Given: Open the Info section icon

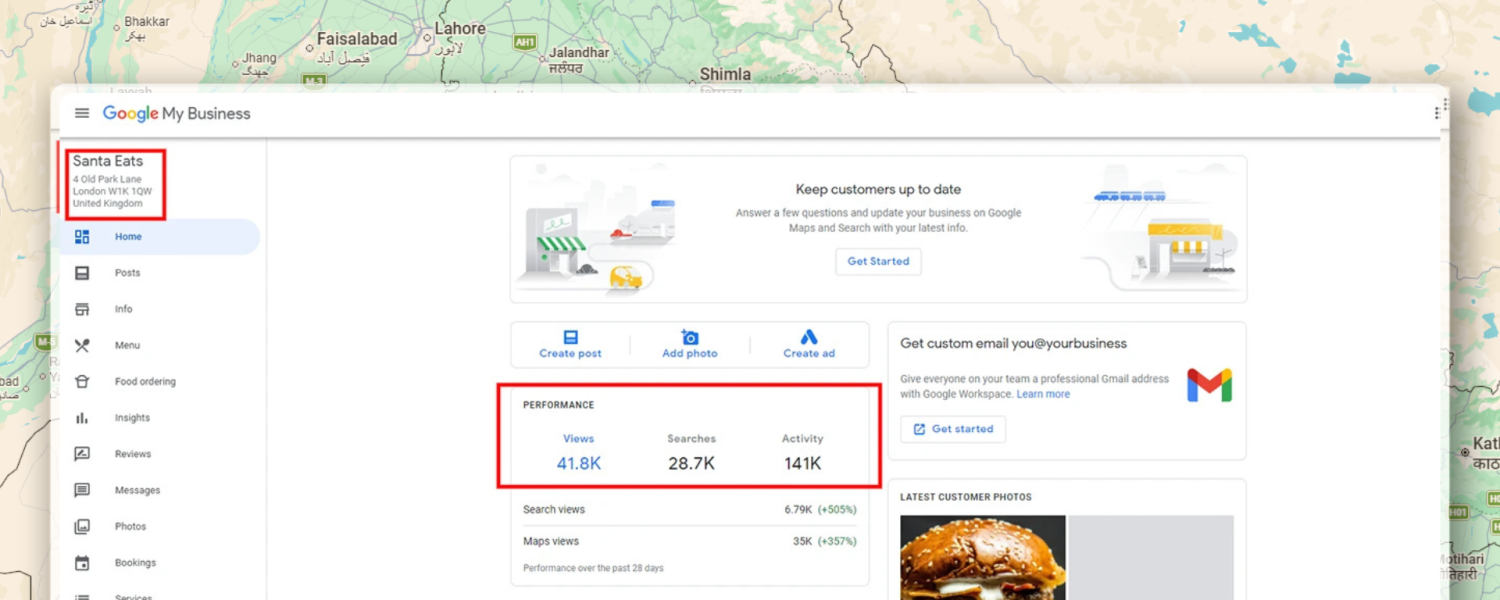Looking at the screenshot, I should (x=82, y=308).
